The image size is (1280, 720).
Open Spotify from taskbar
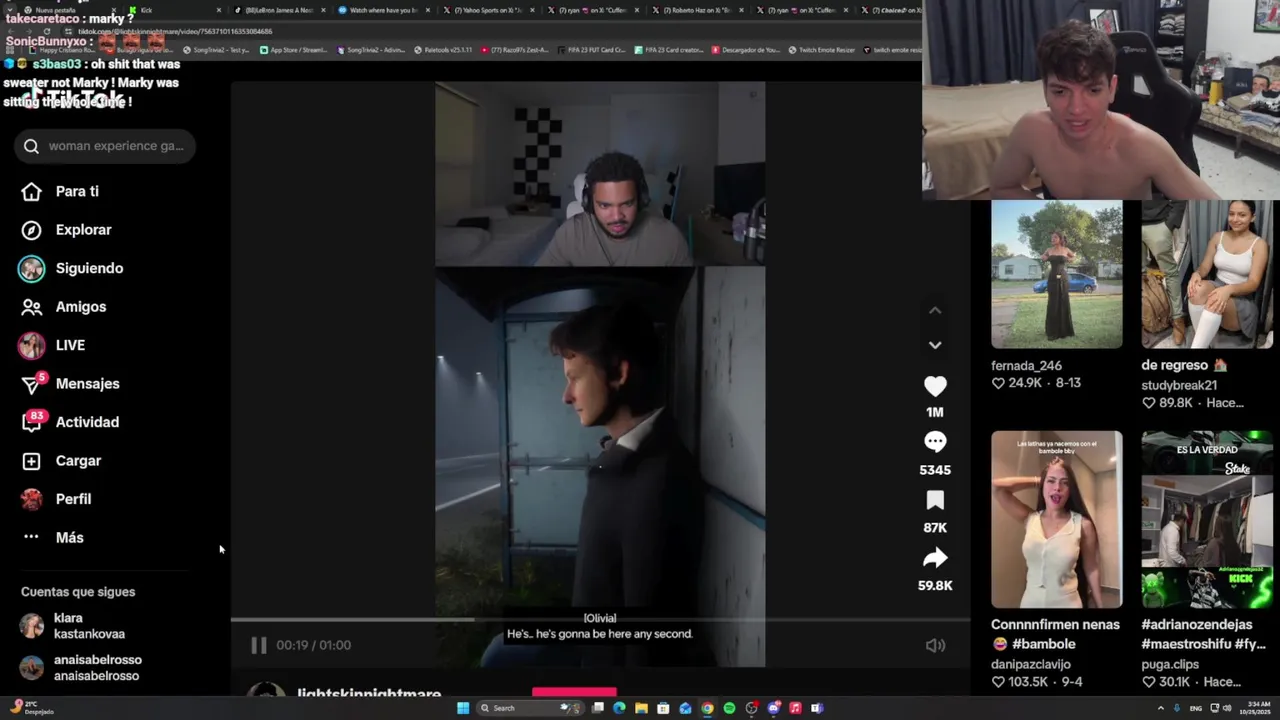[729, 708]
